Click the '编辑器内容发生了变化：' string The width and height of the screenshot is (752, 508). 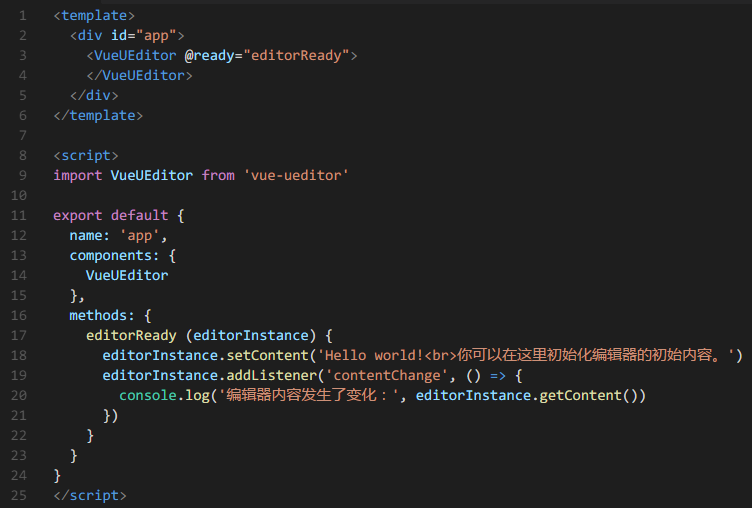tap(308, 395)
